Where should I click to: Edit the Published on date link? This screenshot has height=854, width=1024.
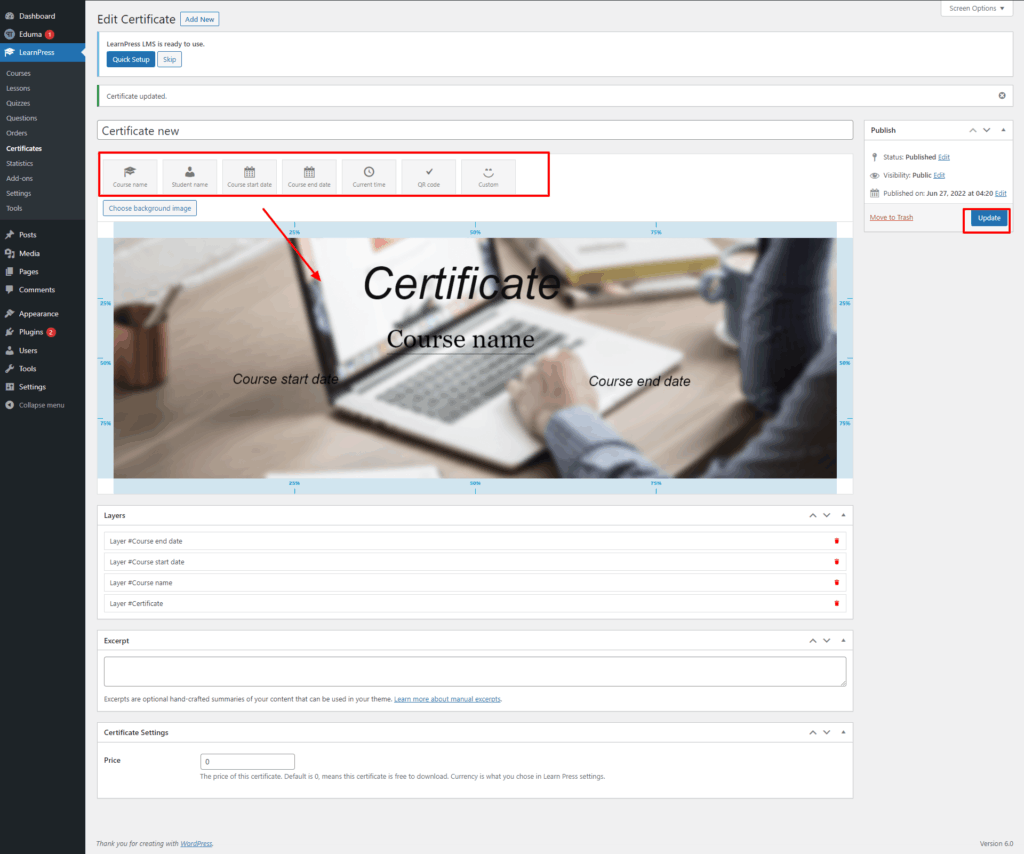(x=1000, y=194)
